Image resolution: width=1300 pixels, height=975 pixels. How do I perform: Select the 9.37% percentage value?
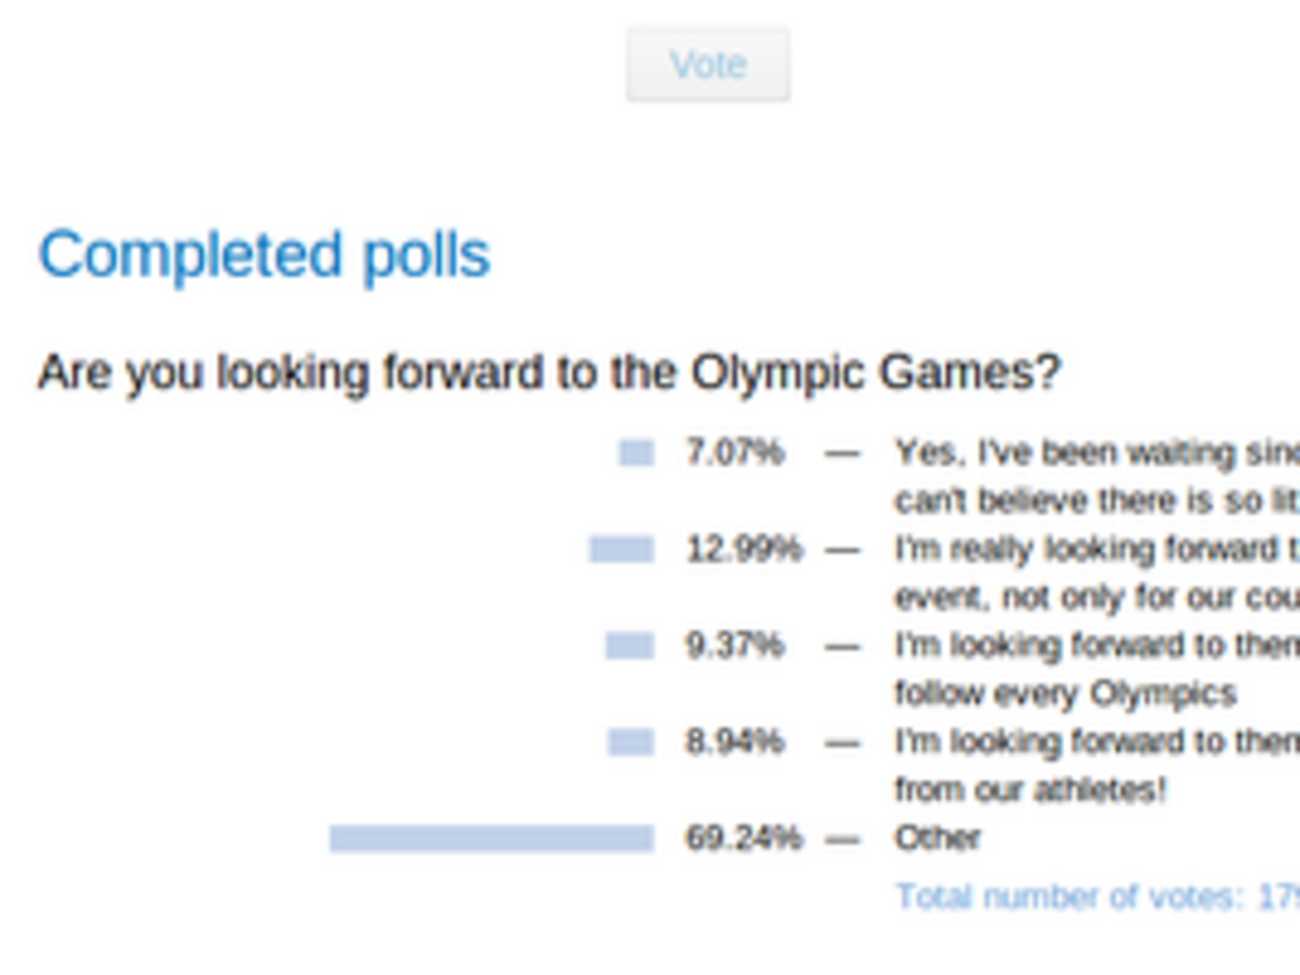[x=734, y=646]
